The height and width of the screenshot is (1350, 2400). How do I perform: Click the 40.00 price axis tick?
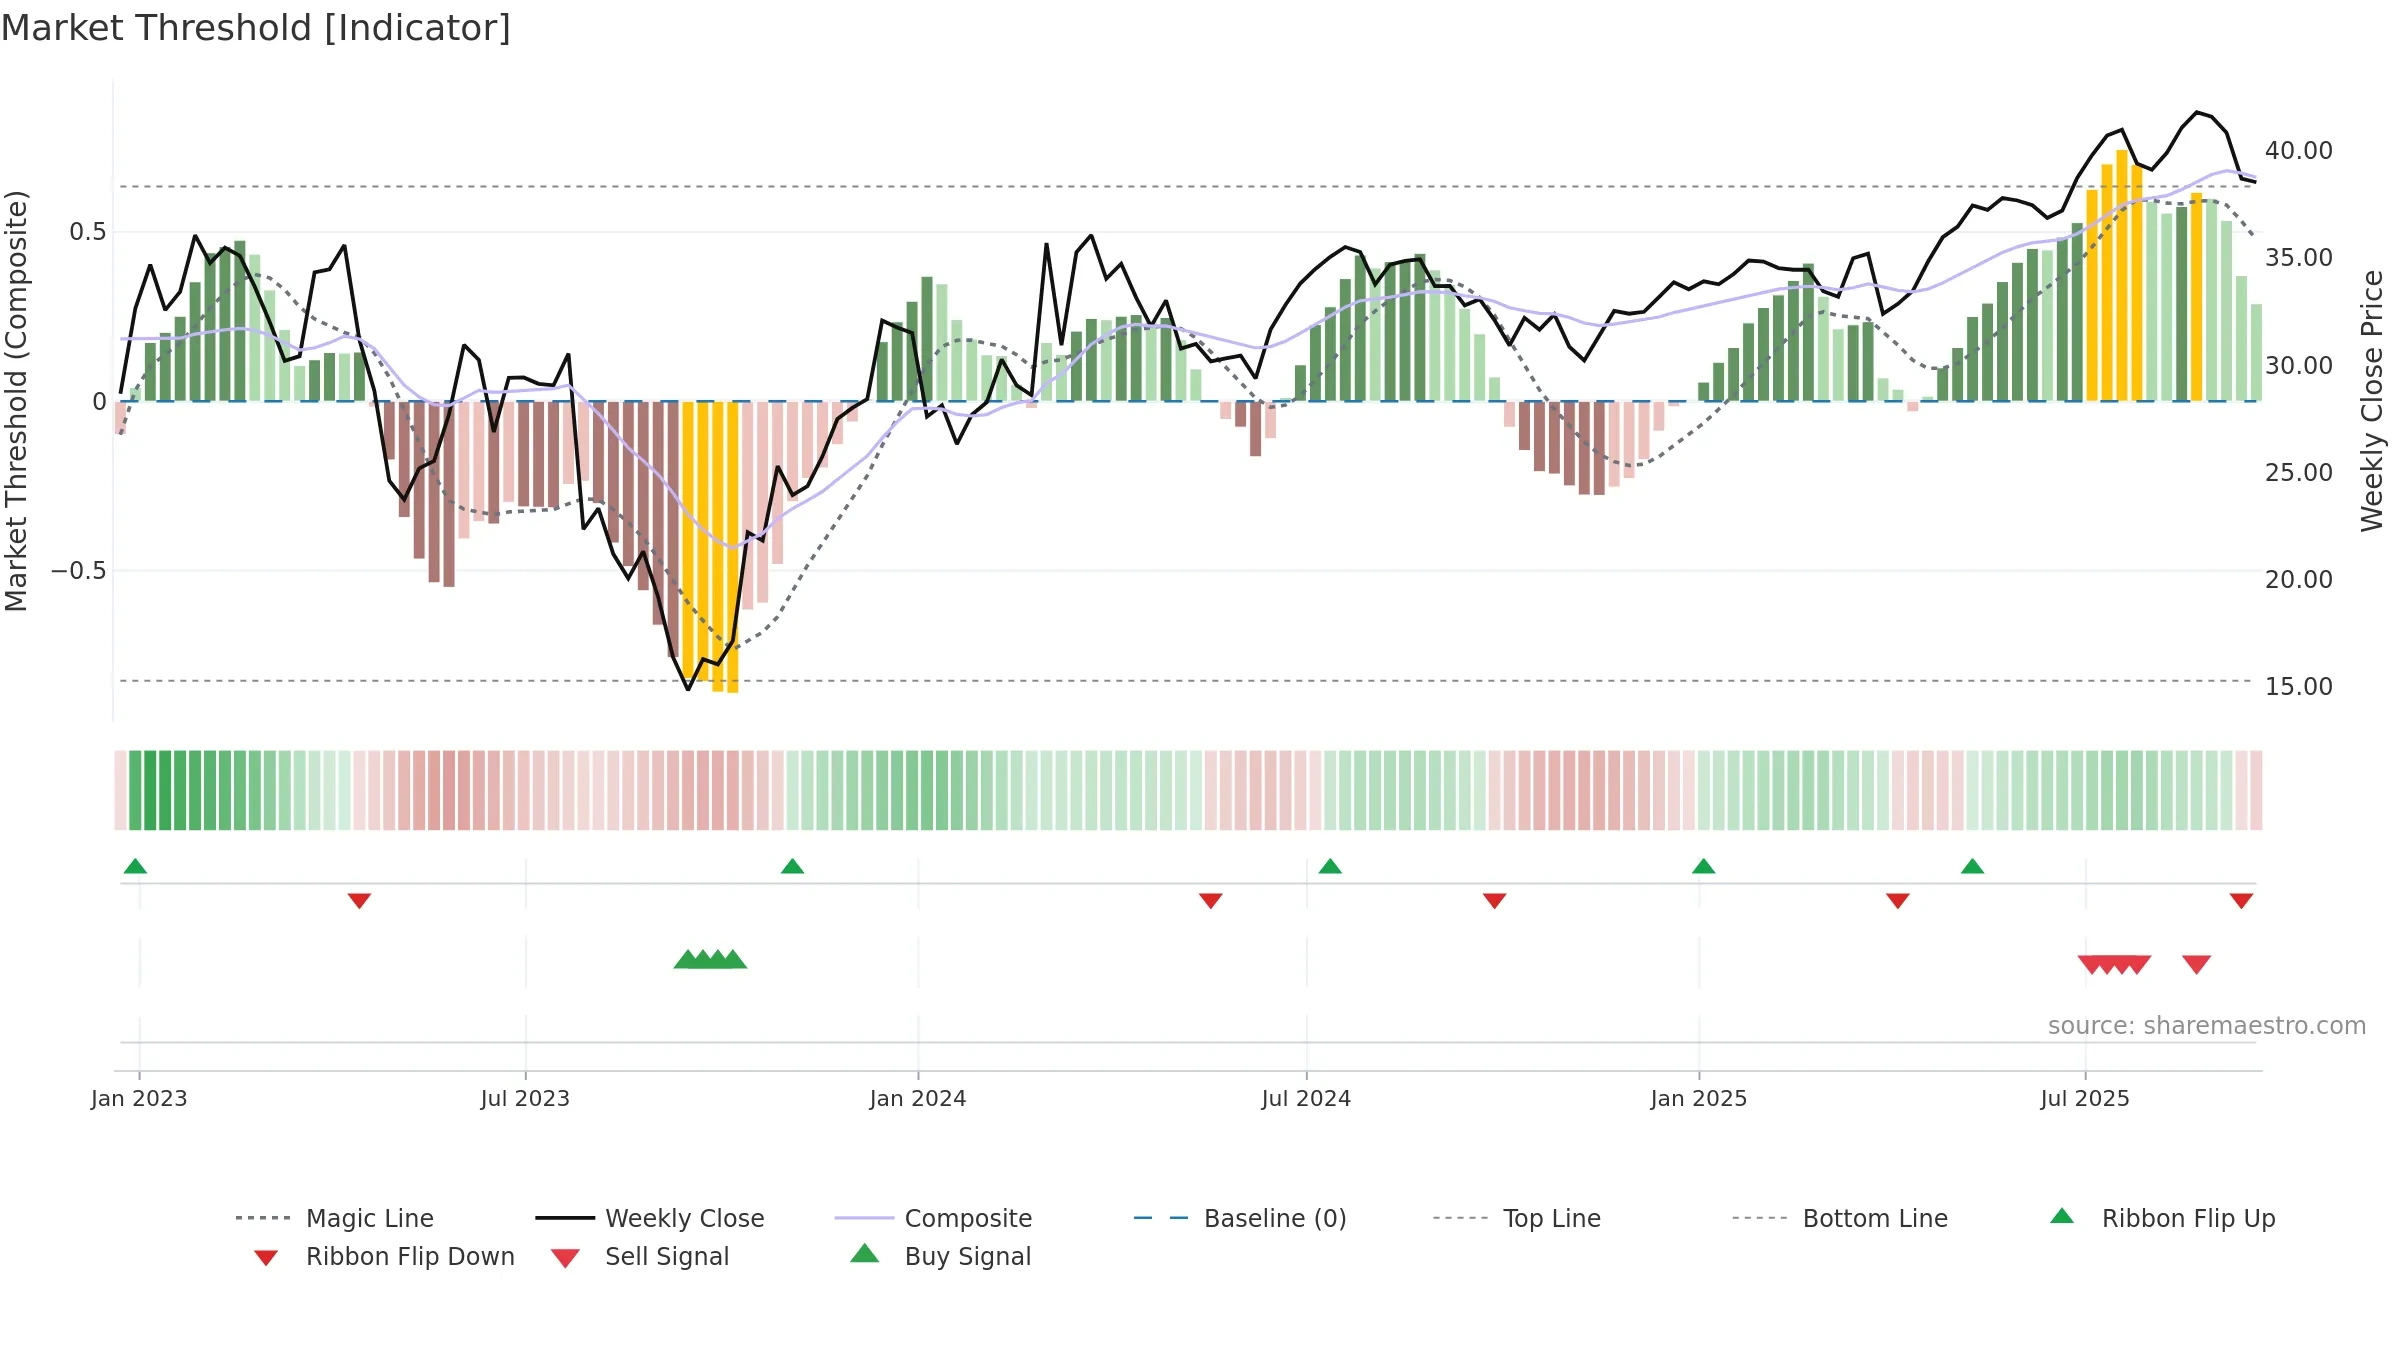(x=2299, y=151)
